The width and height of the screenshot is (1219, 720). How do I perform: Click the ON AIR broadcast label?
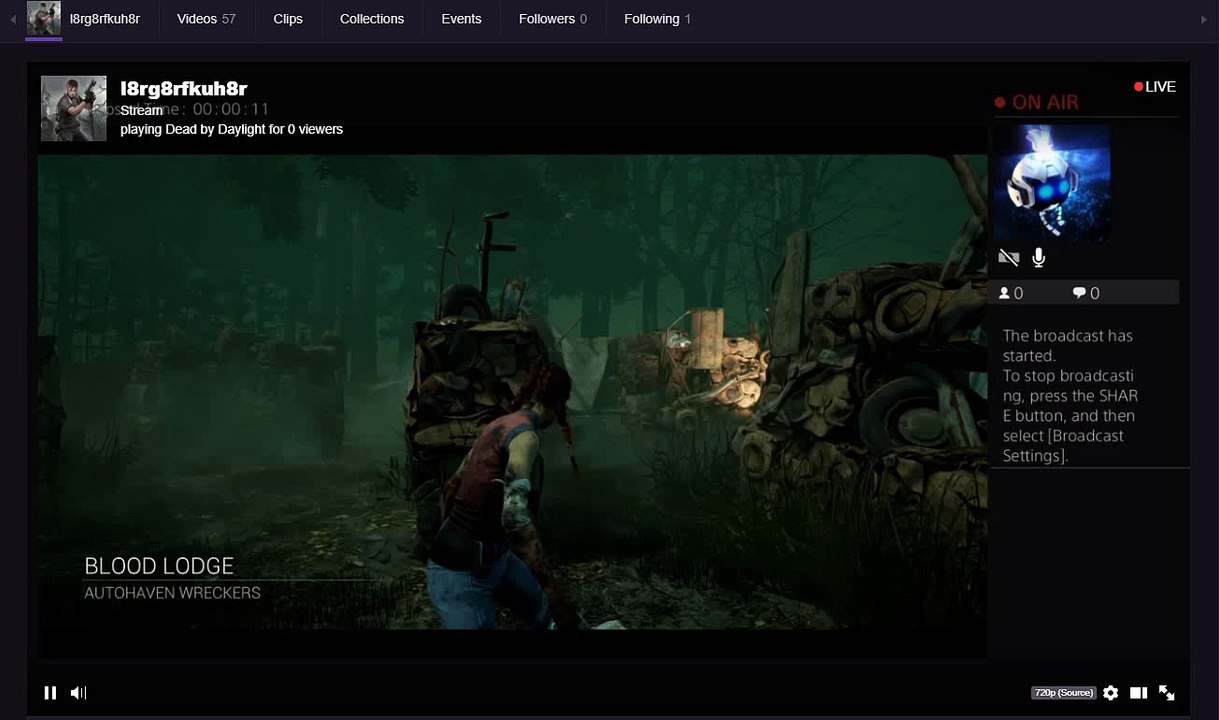pyautogui.click(x=1037, y=102)
